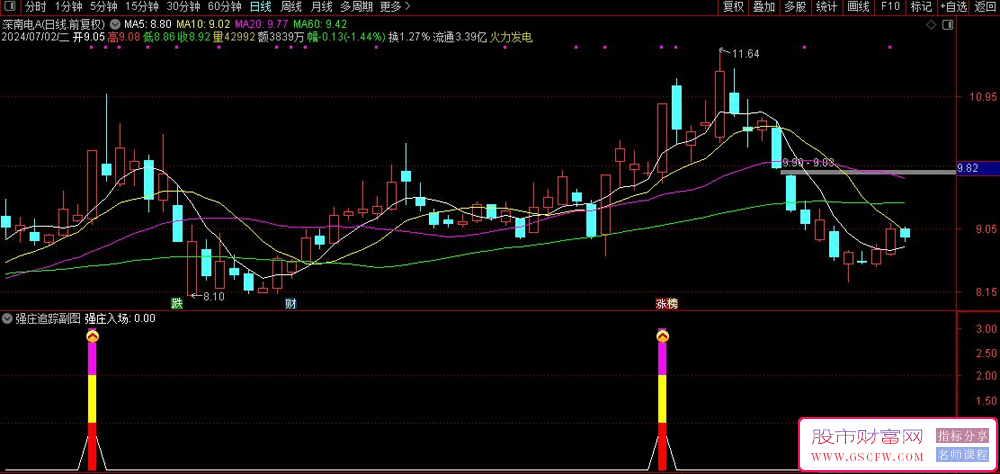1000x474 pixels.
Task: Select the 60分钟 period tab
Action: click(224, 7)
